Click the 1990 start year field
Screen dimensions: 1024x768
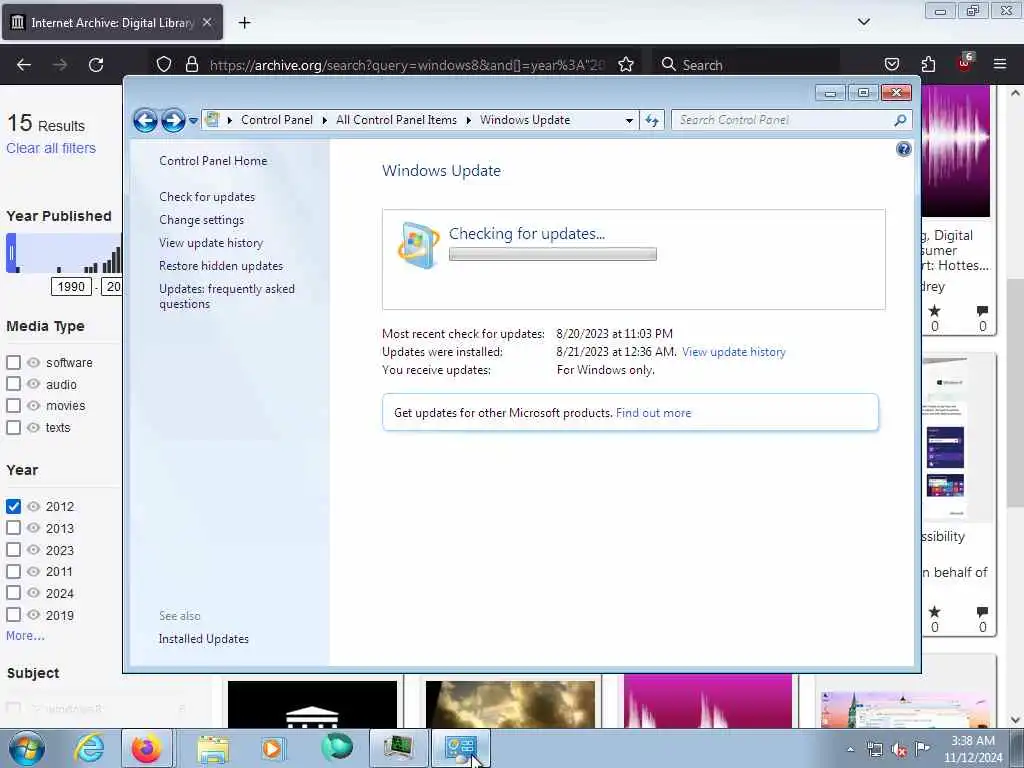tap(71, 287)
